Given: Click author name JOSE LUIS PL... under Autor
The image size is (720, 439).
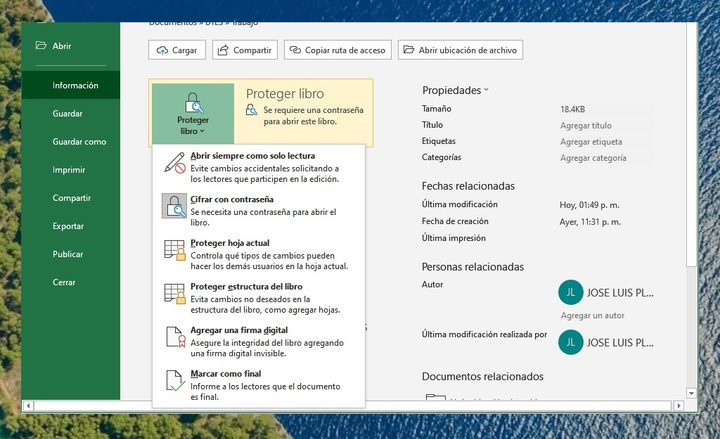Looking at the screenshot, I should [x=620, y=293].
